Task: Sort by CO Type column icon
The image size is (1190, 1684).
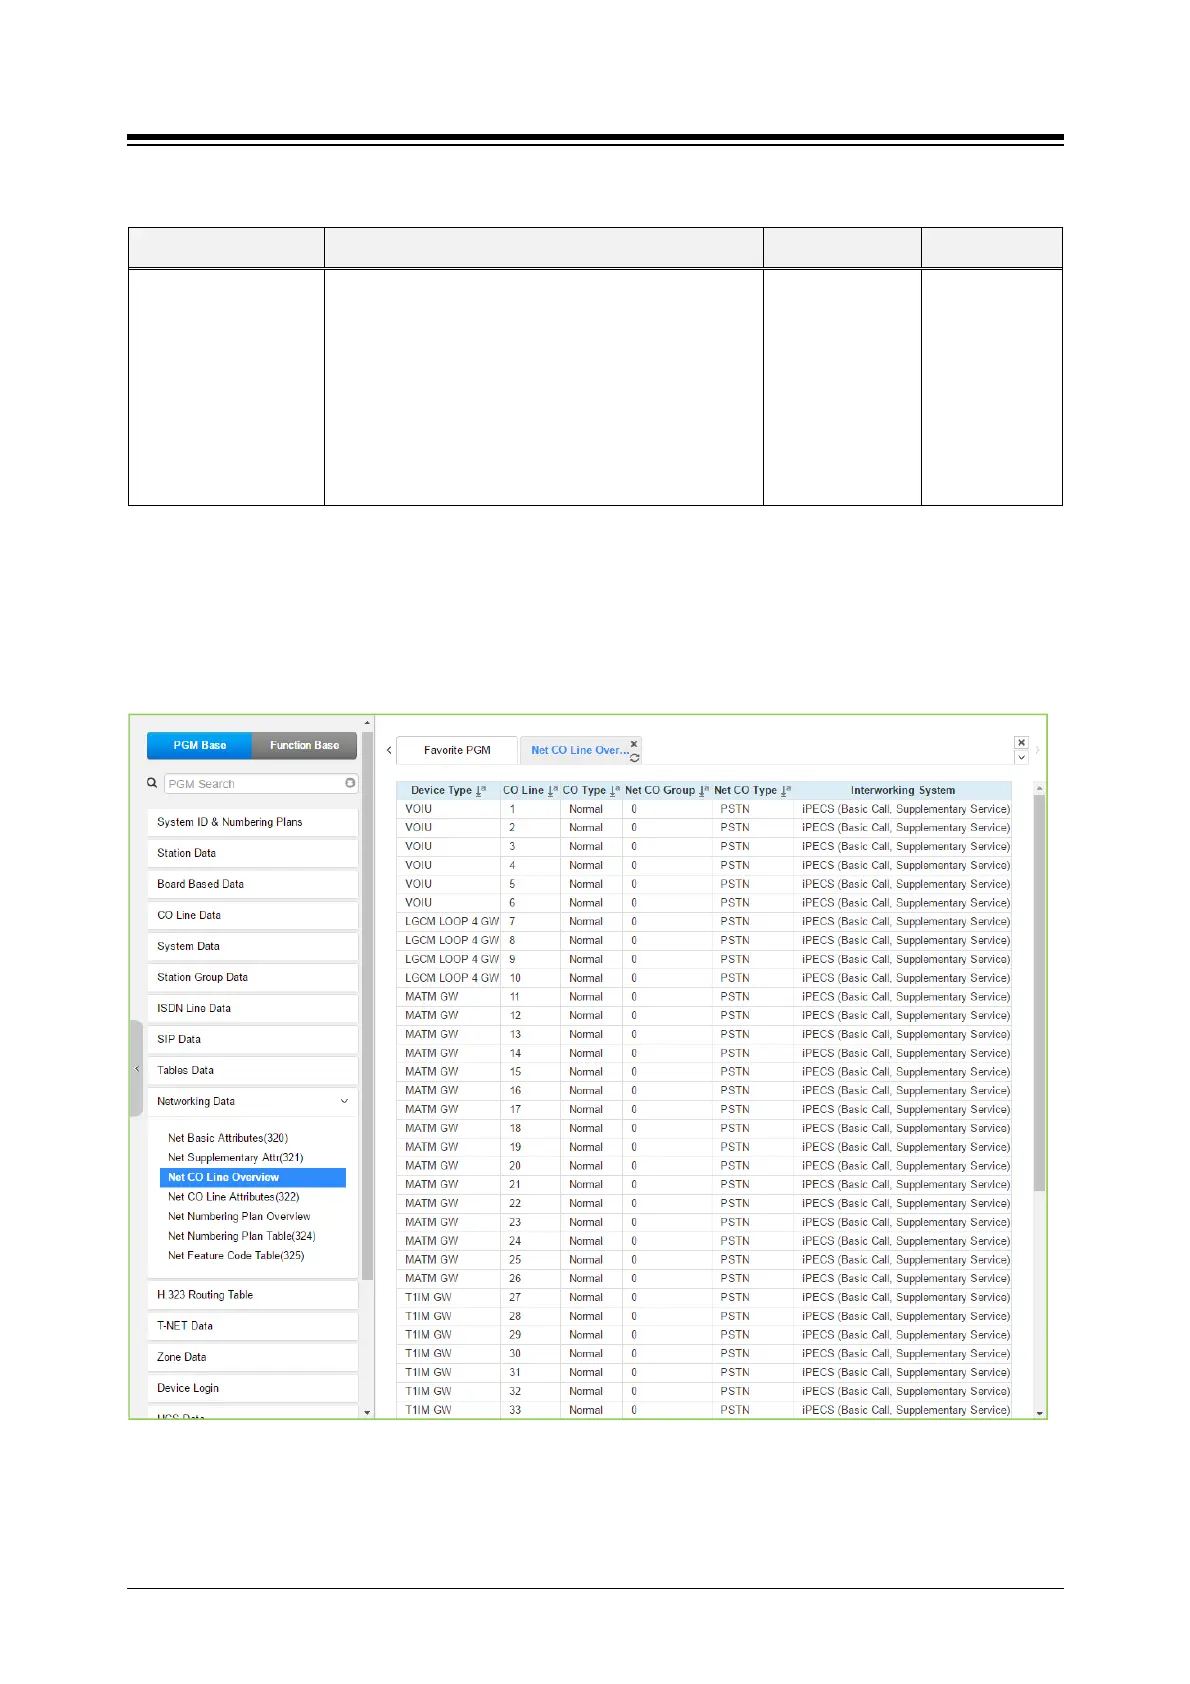Action: click(x=614, y=790)
